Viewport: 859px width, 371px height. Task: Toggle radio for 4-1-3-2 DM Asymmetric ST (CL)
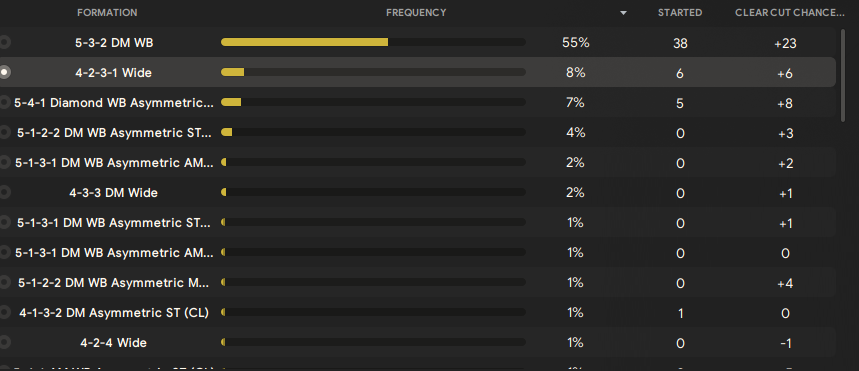point(4,312)
